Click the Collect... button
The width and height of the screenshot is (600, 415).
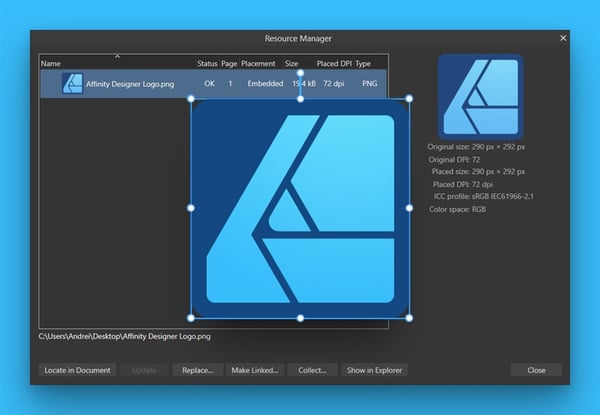click(x=312, y=370)
